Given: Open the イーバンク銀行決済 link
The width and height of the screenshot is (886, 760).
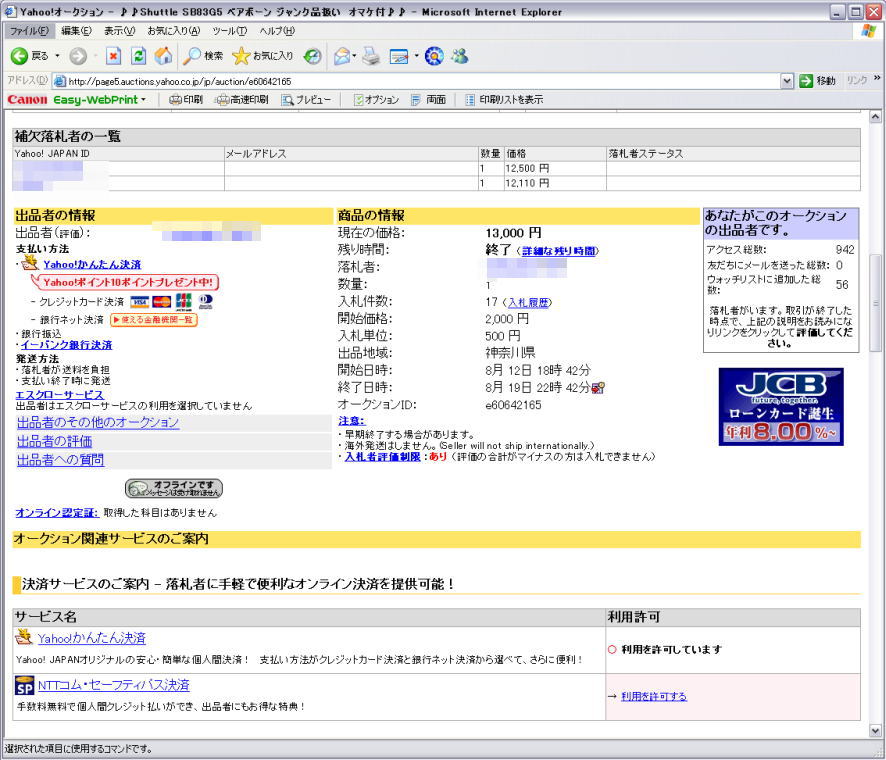Looking at the screenshot, I should [67, 345].
